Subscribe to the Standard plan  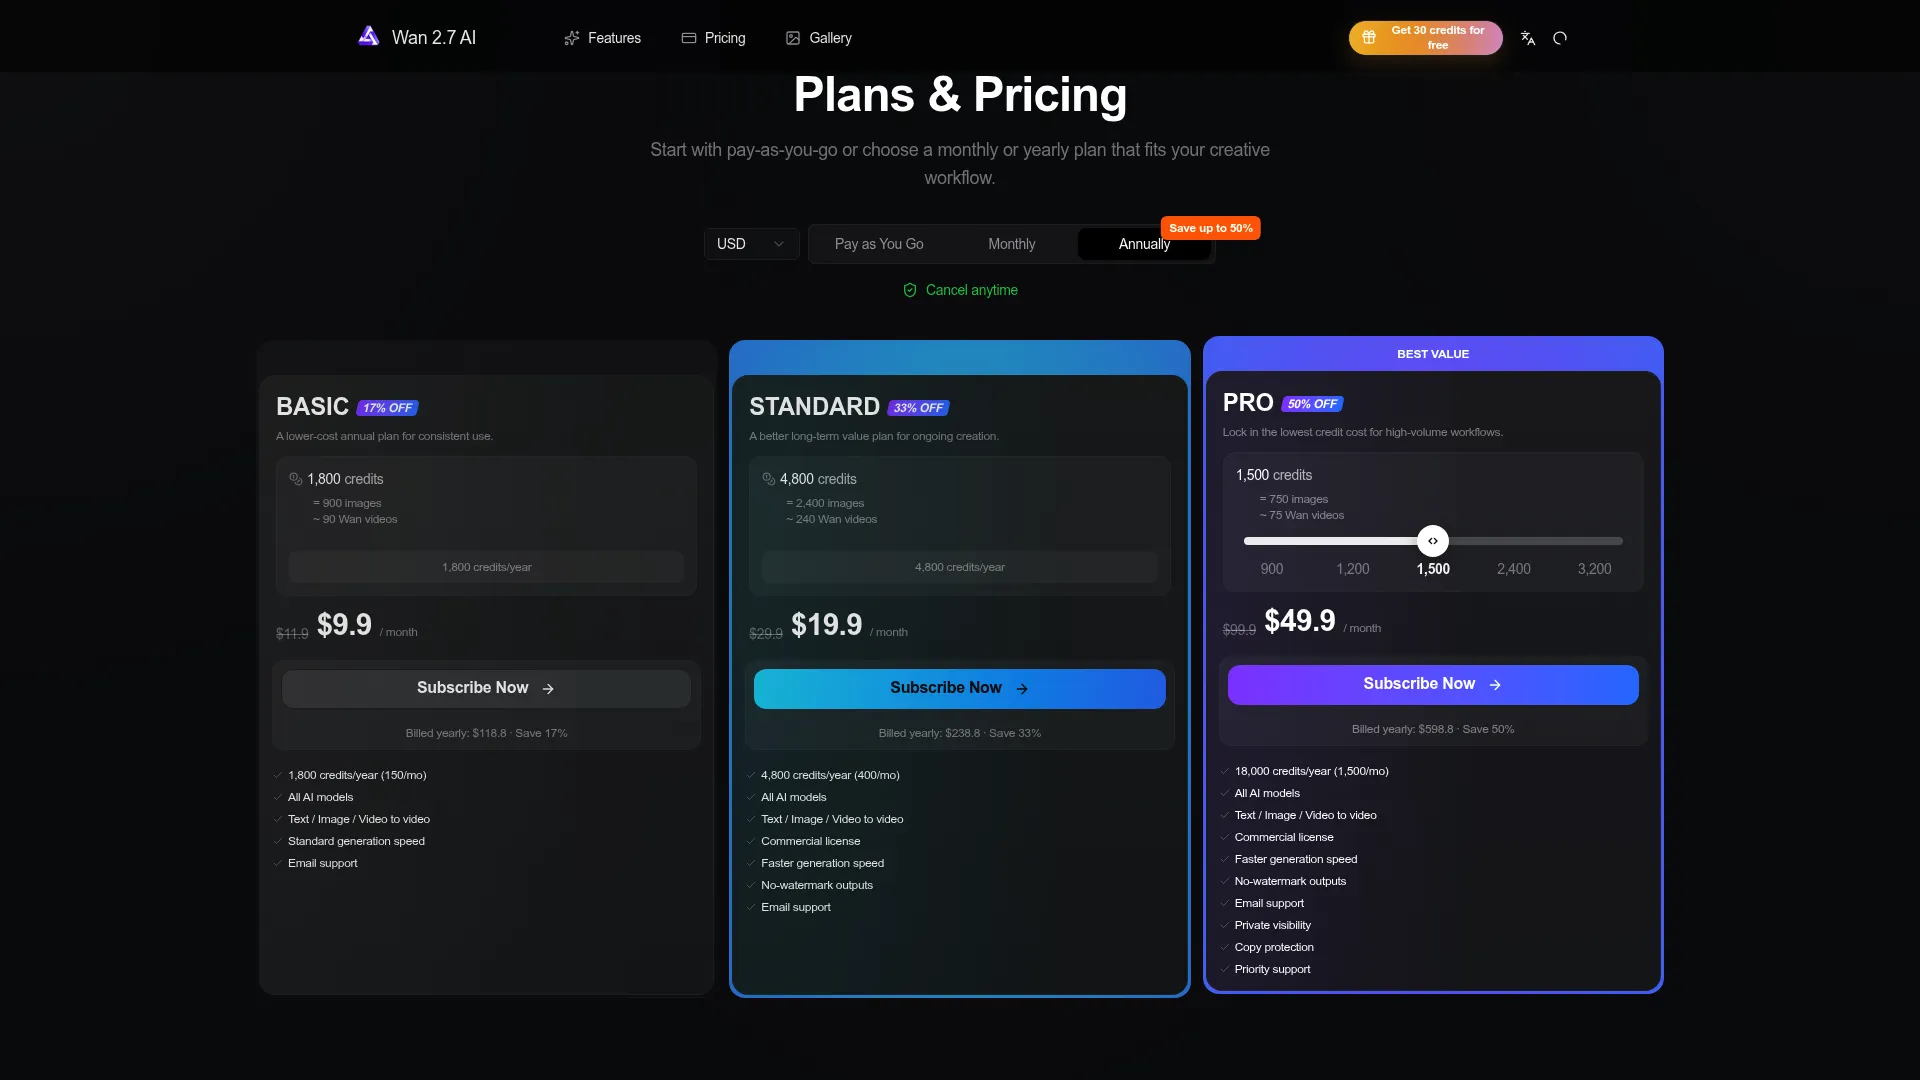[959, 688]
